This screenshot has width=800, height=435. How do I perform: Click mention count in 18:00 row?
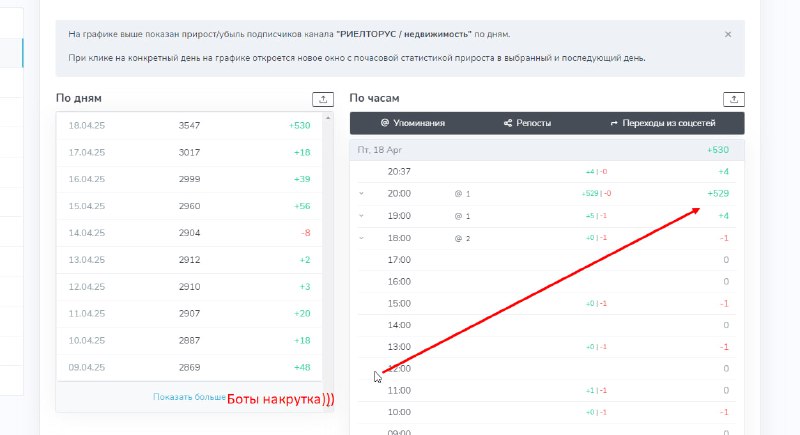pyautogui.click(x=462, y=238)
